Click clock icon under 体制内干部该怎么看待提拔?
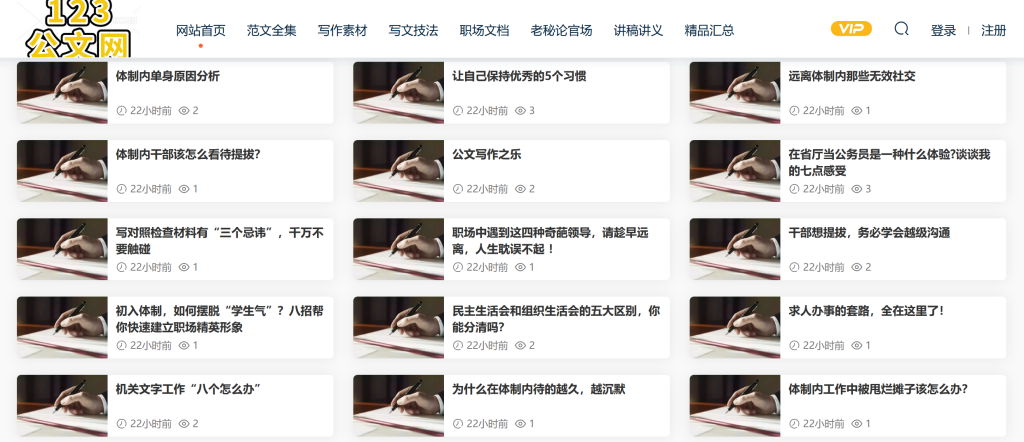1024x442 pixels. coord(121,189)
